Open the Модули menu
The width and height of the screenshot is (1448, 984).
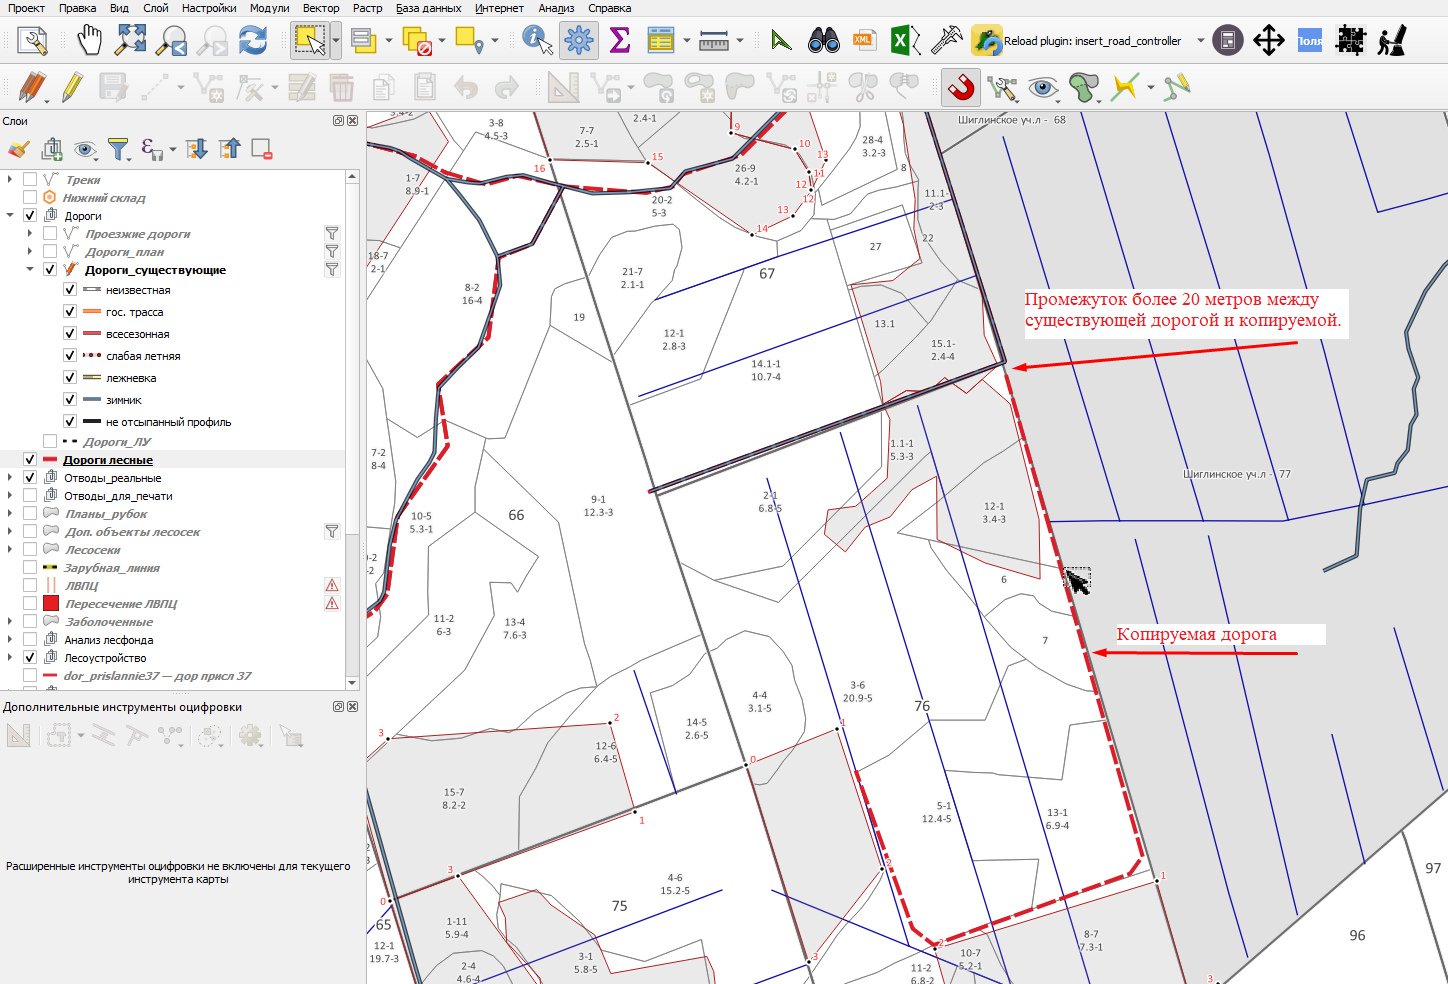[x=269, y=8]
